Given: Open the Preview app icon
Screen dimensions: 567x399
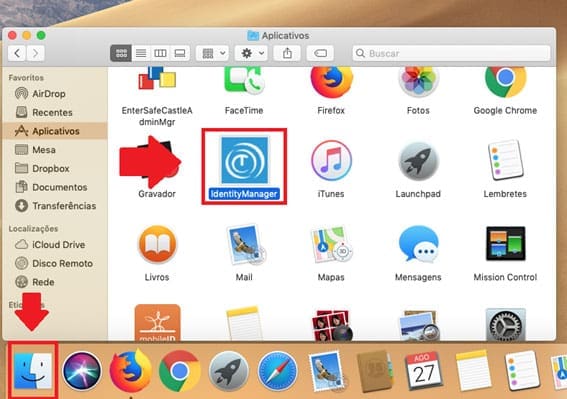Looking at the screenshot, I should click(x=418, y=325).
